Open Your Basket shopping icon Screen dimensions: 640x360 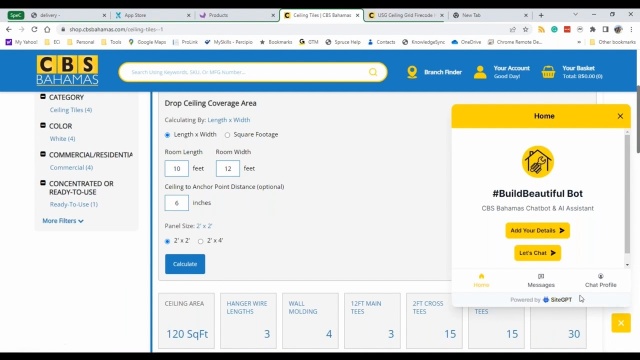[548, 72]
